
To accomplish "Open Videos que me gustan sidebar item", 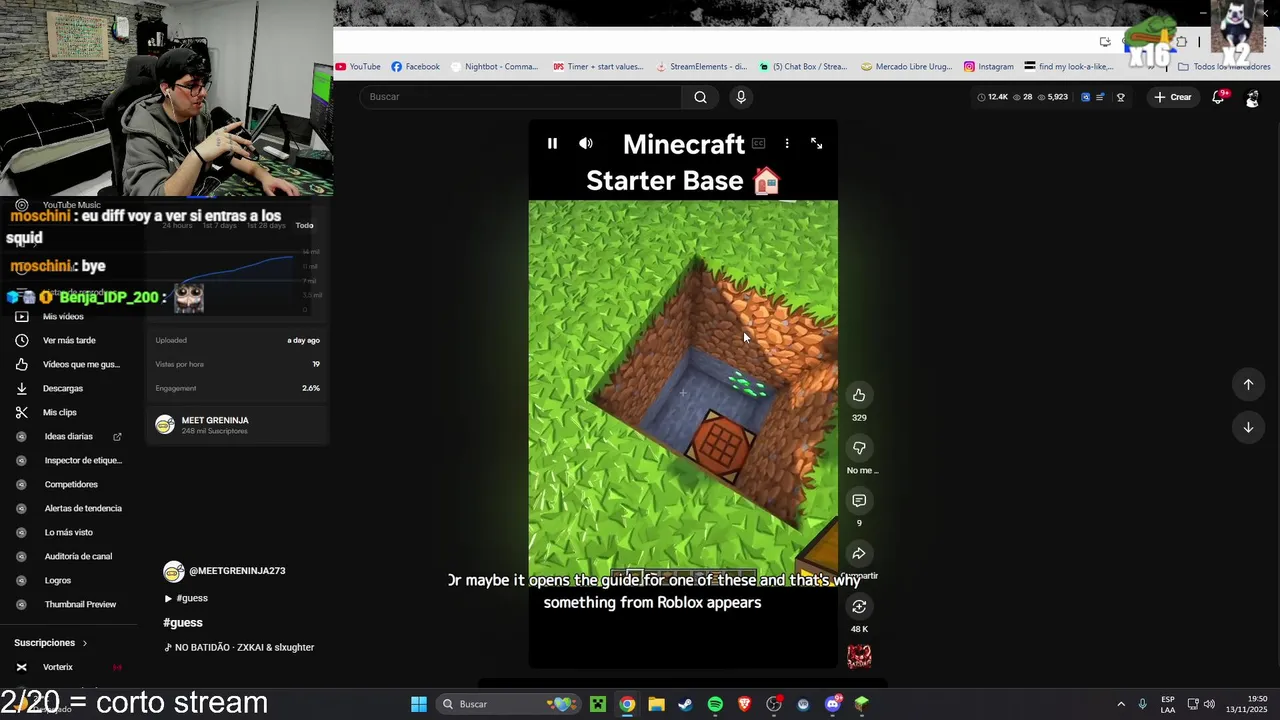I will 70,365.
